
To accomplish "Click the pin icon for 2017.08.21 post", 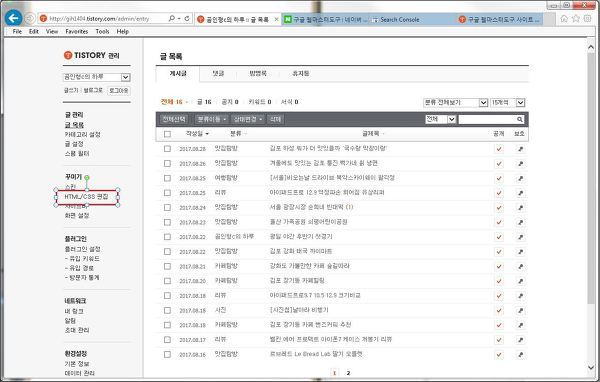I will [520, 266].
